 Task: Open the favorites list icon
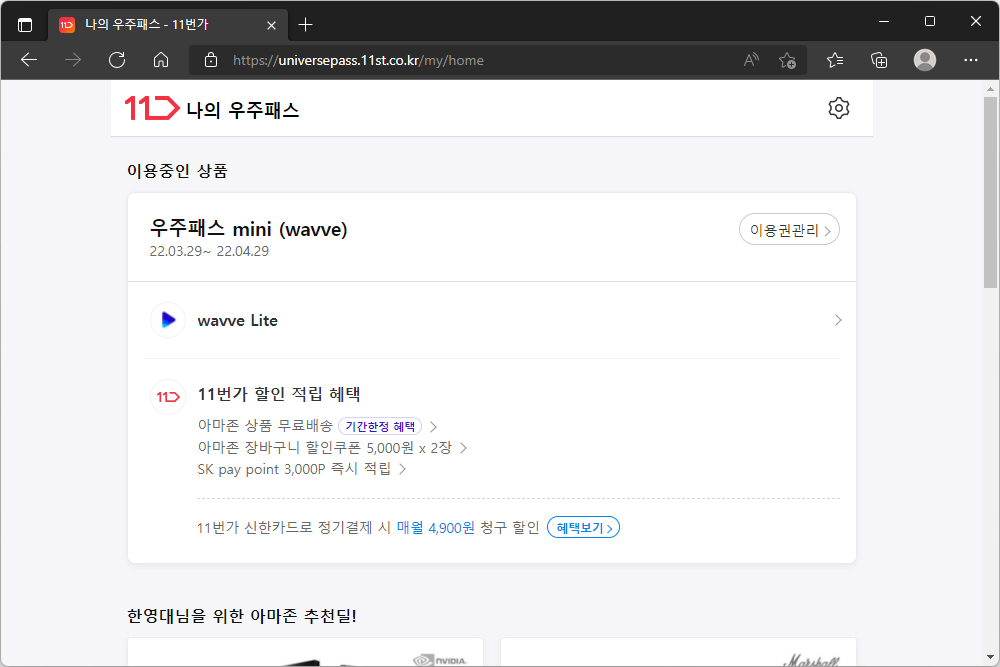coord(835,60)
